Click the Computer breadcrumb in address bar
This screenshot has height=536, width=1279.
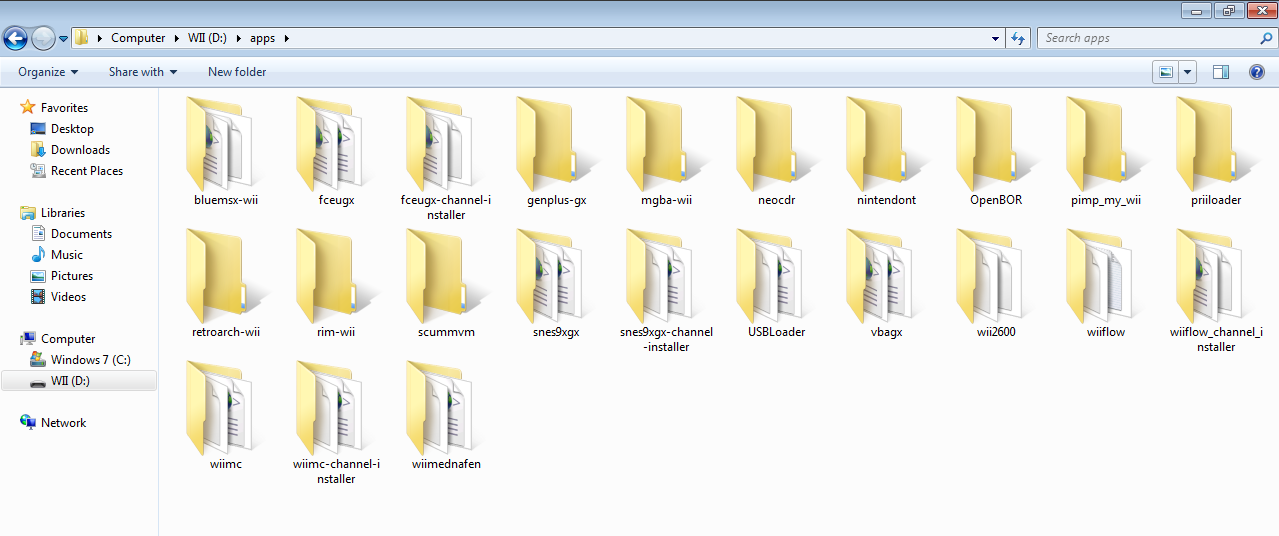pyautogui.click(x=138, y=39)
